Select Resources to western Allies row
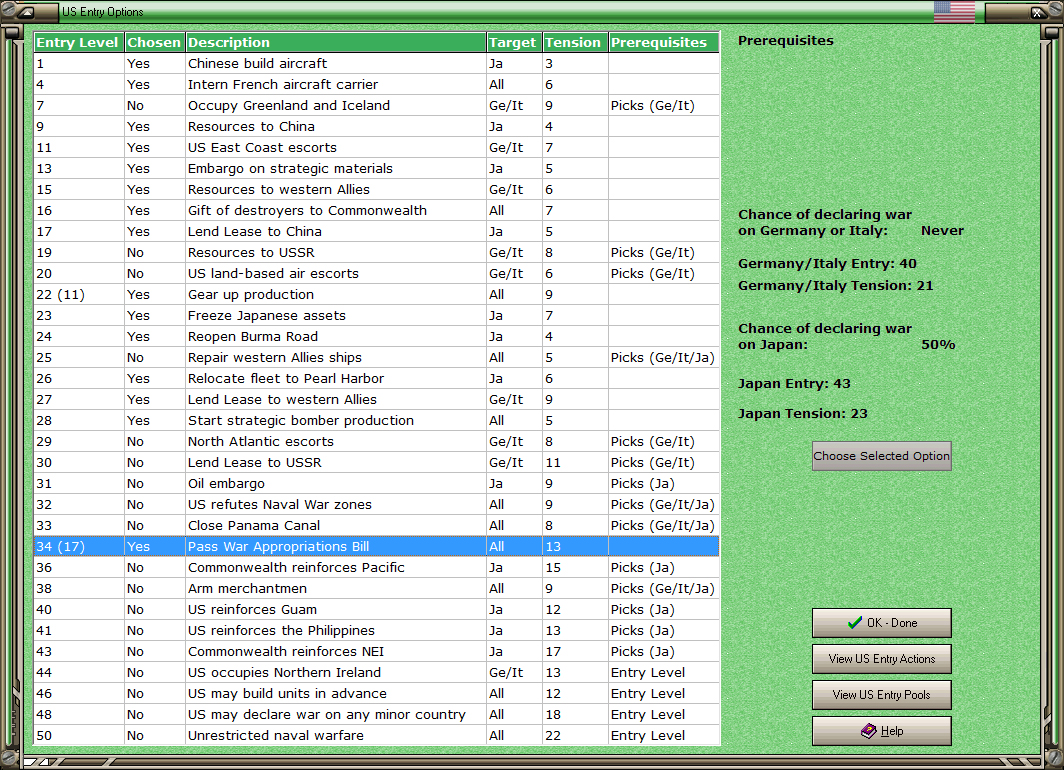This screenshot has width=1064, height=770. click(x=377, y=189)
